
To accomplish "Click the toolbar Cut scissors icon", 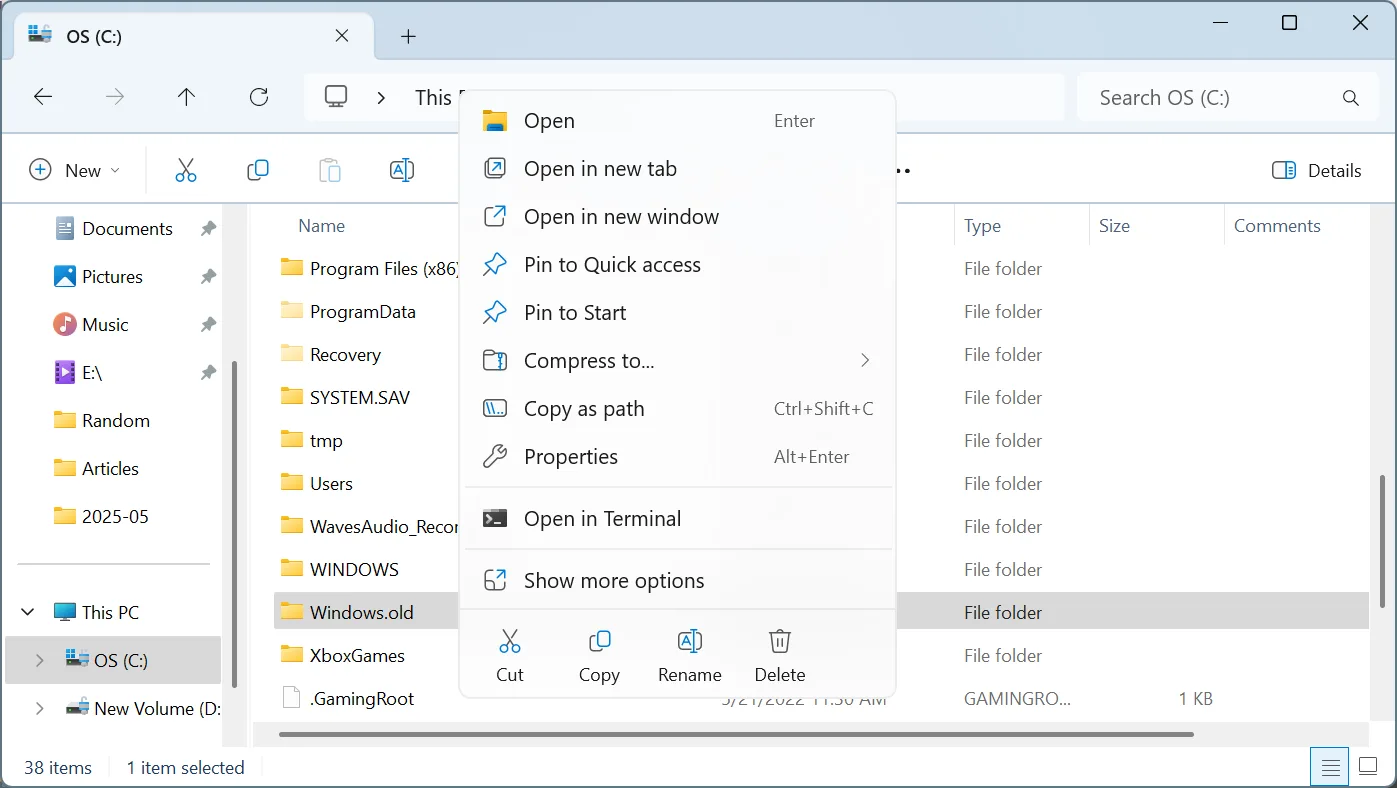I will tap(186, 170).
